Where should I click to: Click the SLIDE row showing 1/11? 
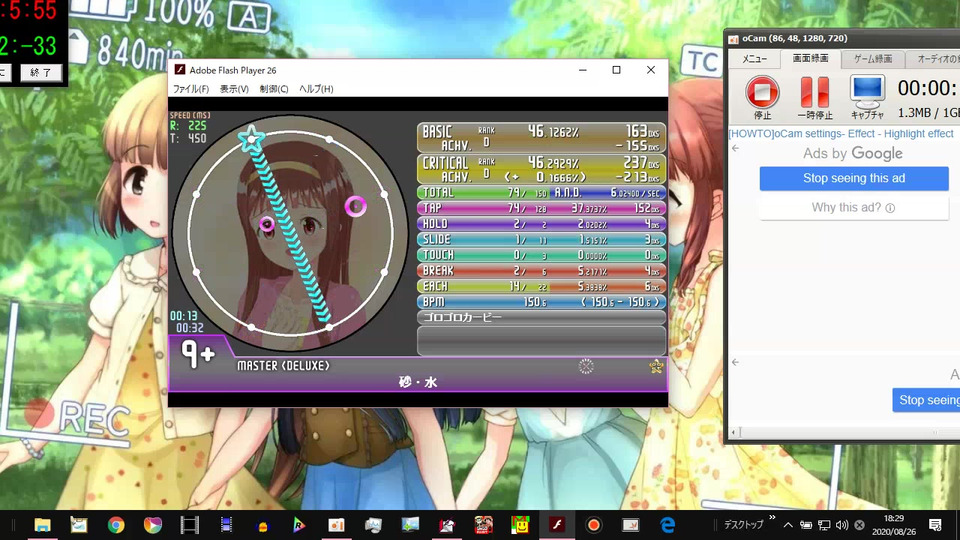pyautogui.click(x=541, y=239)
